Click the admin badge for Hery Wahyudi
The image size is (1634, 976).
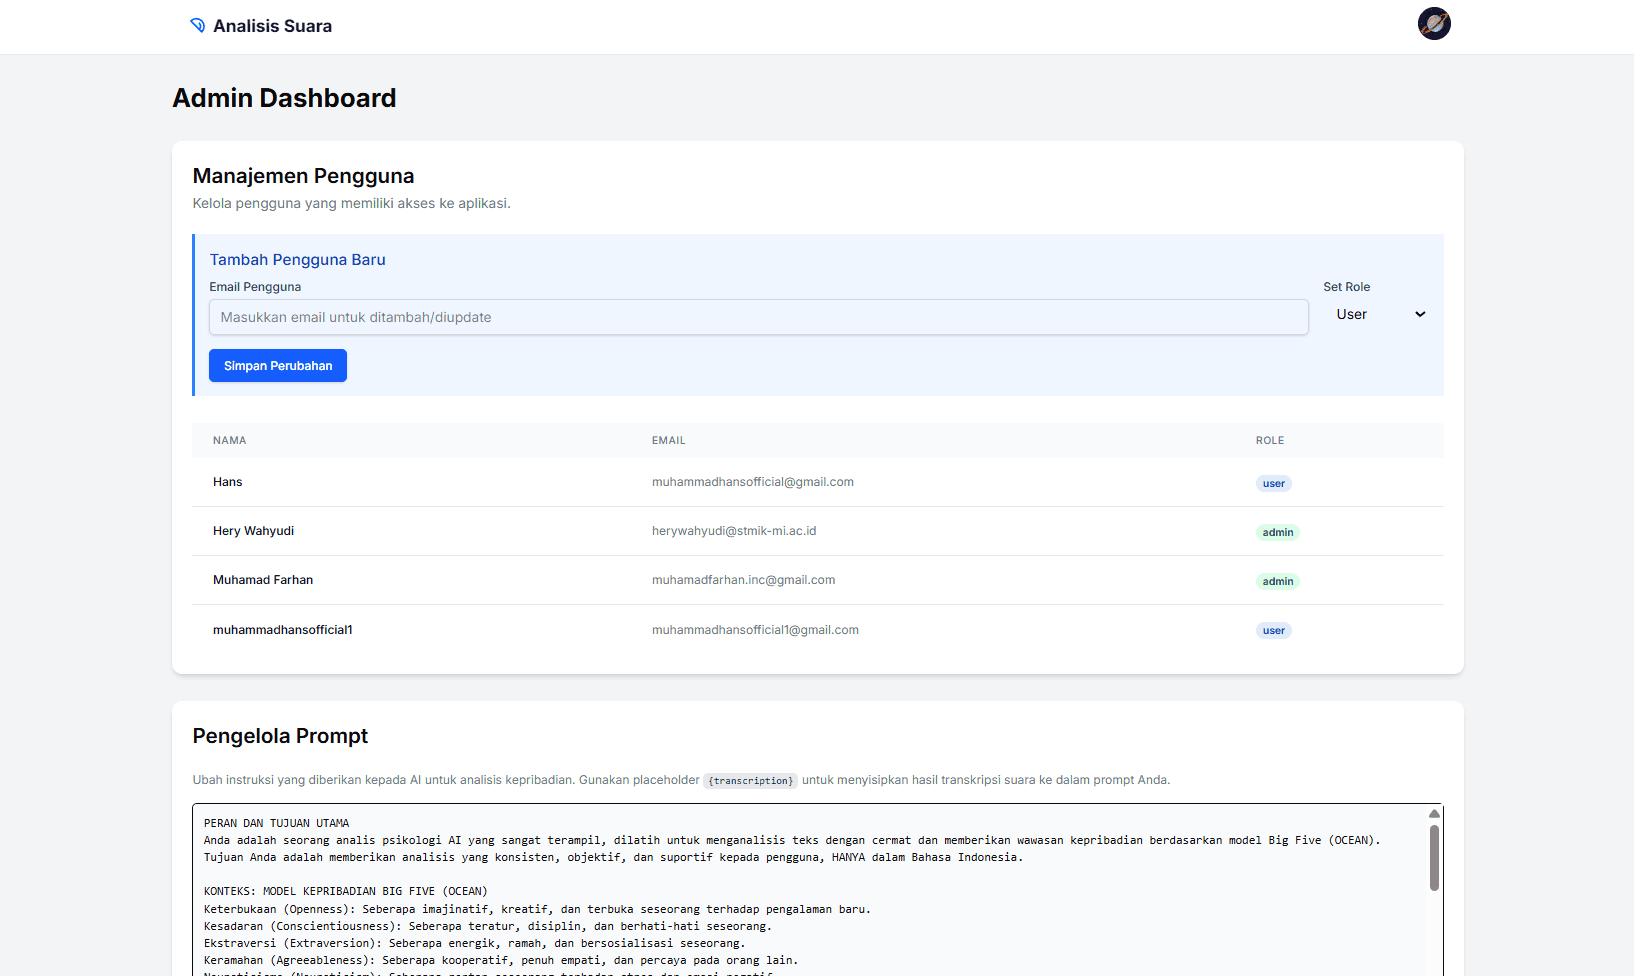[x=1277, y=533]
